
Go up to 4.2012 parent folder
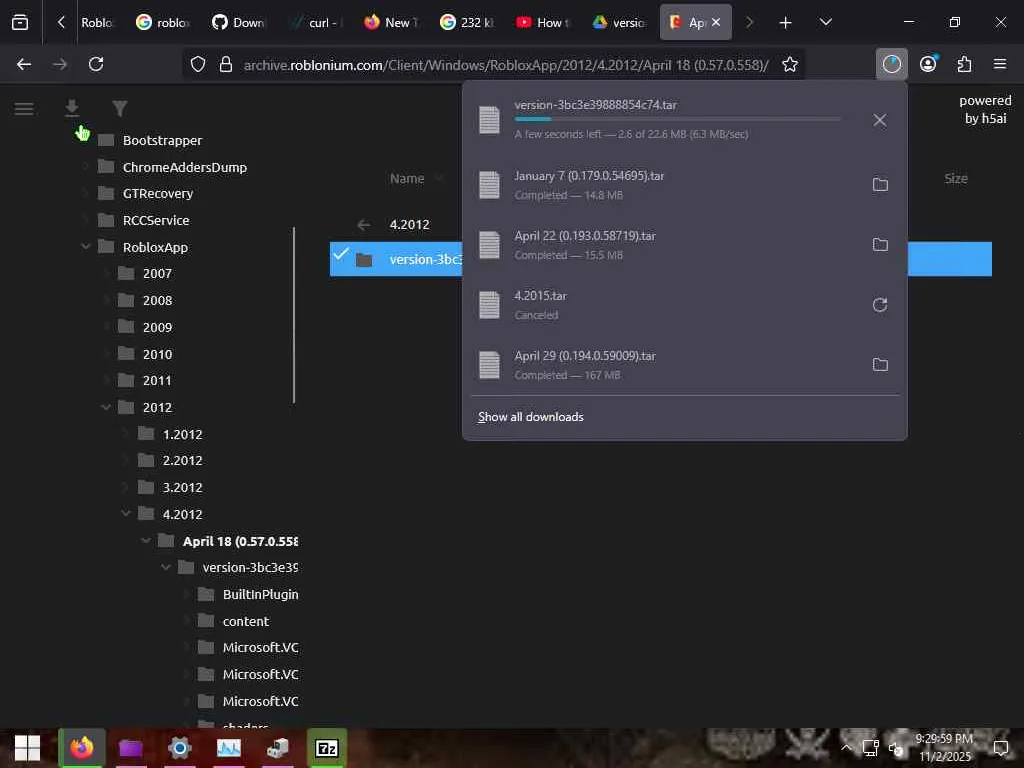coord(409,225)
